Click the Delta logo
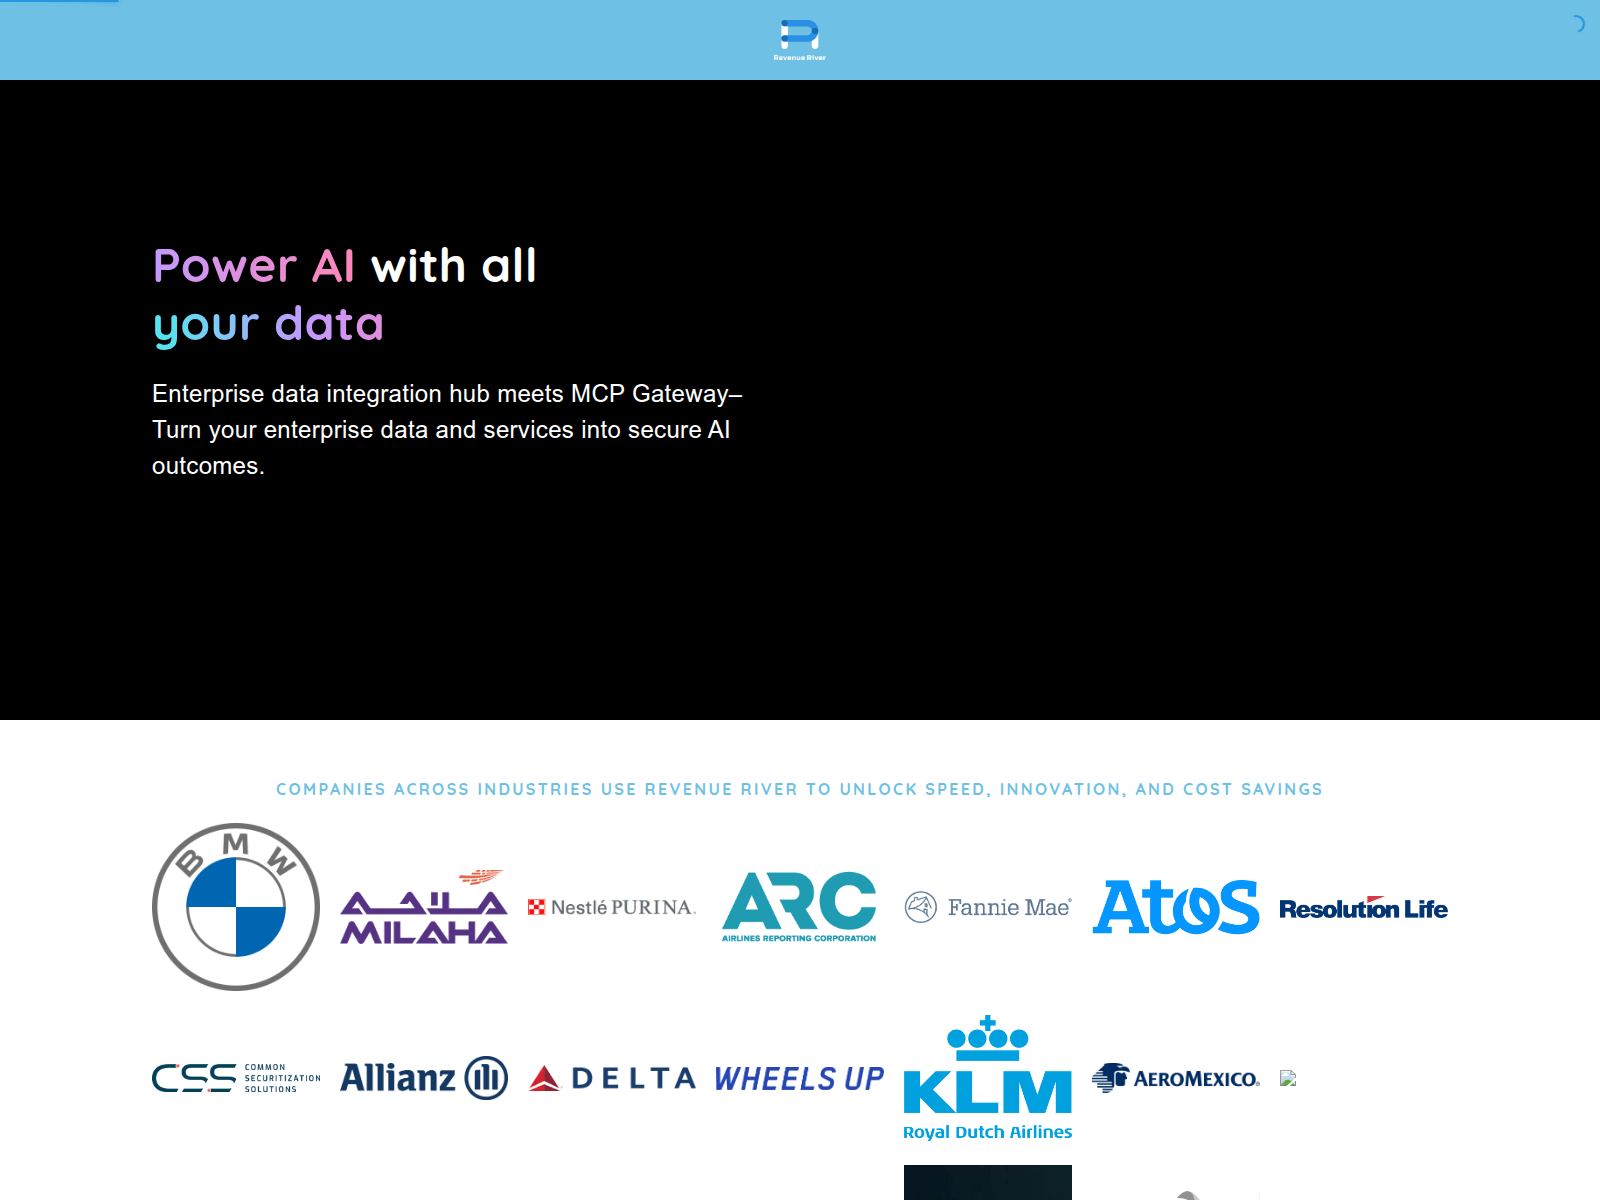The width and height of the screenshot is (1600, 1200). 612,1078
